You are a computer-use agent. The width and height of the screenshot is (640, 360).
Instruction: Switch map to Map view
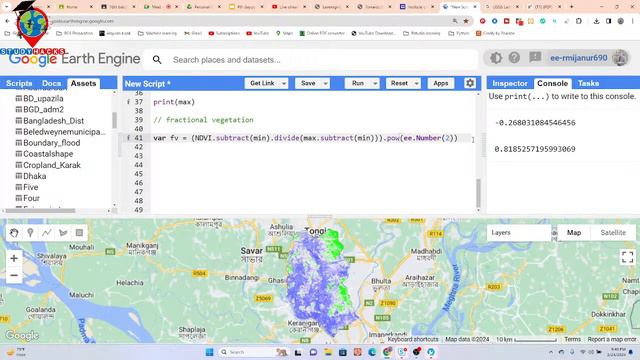tap(573, 233)
